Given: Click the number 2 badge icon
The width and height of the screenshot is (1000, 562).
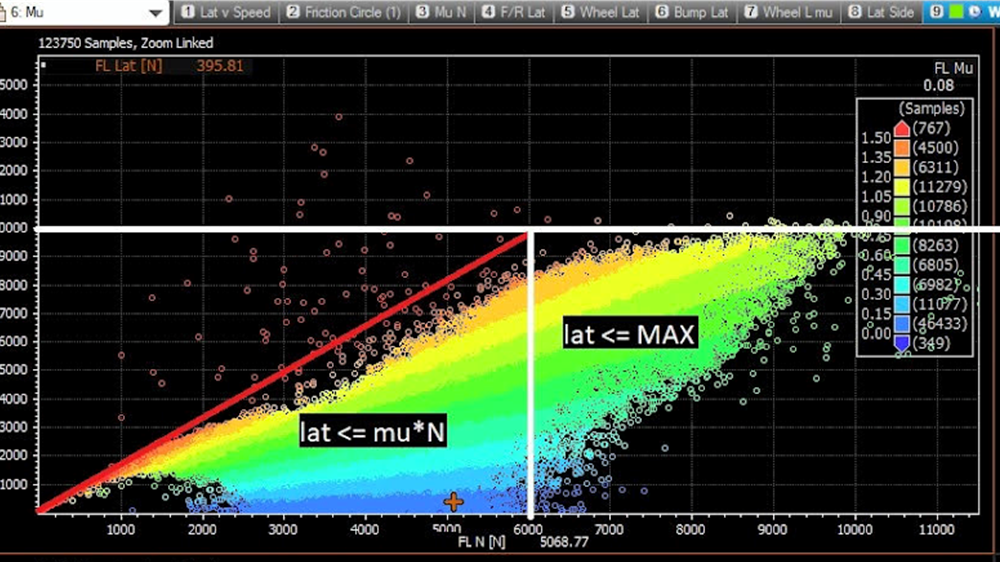Looking at the screenshot, I should (293, 11).
